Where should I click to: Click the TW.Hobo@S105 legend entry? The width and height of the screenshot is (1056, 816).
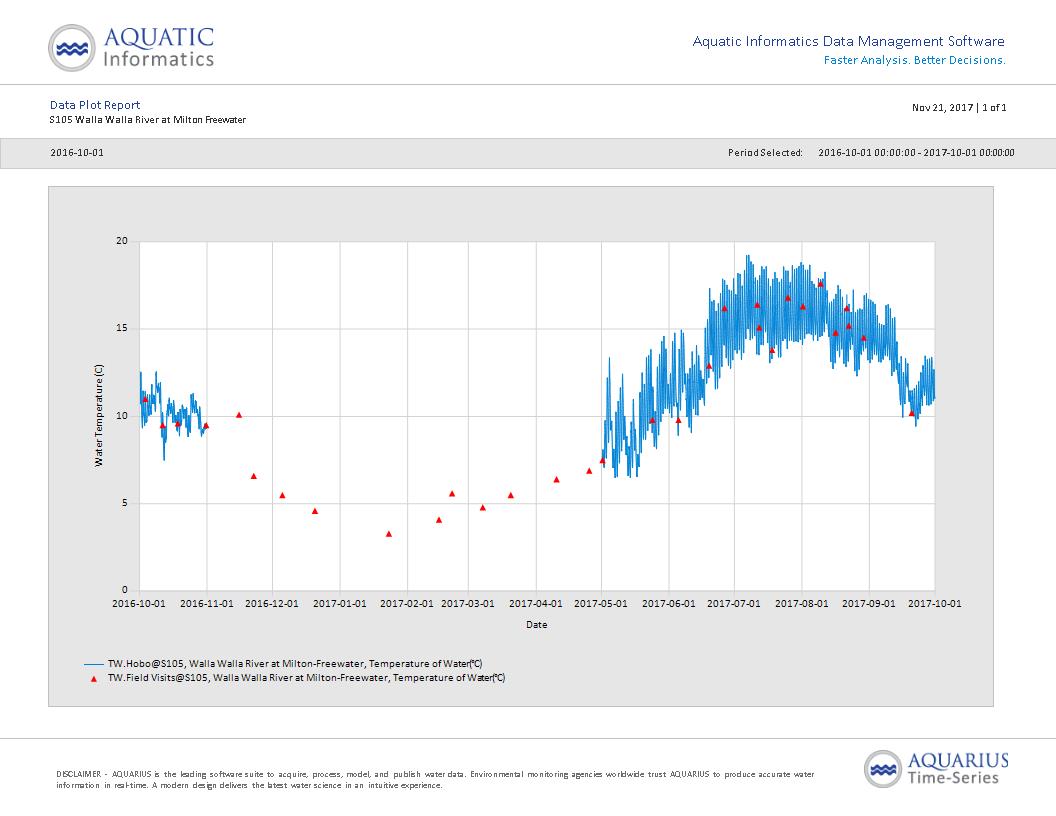click(295, 664)
